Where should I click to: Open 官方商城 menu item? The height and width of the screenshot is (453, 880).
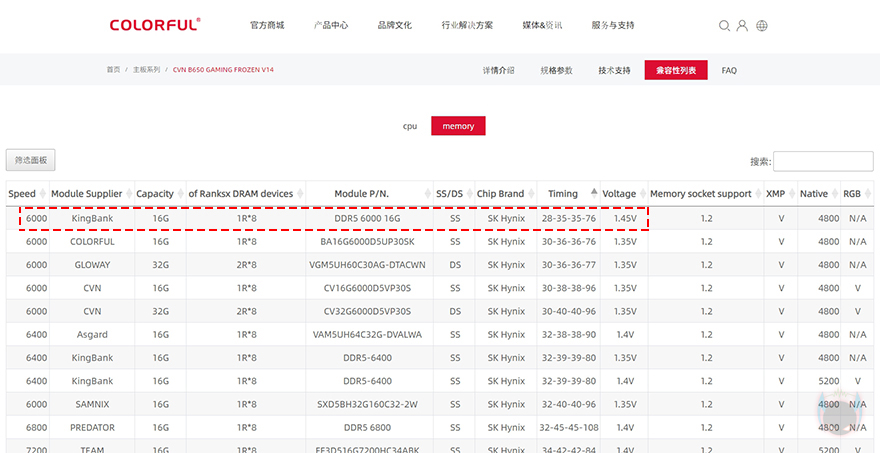click(x=267, y=25)
